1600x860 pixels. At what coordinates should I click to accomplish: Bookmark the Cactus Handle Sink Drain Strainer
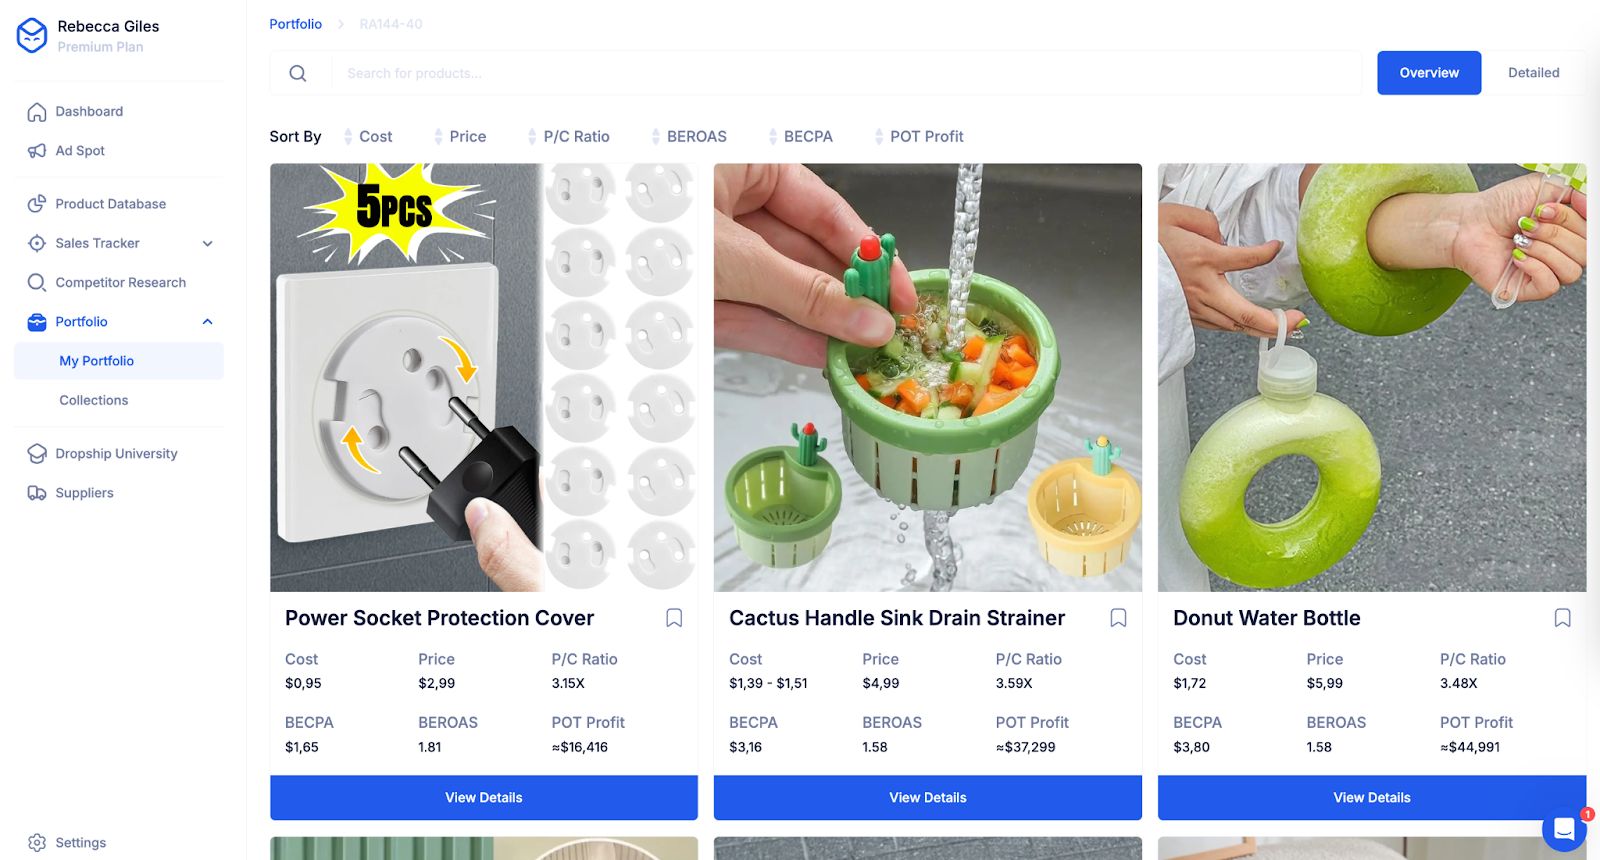1118,618
